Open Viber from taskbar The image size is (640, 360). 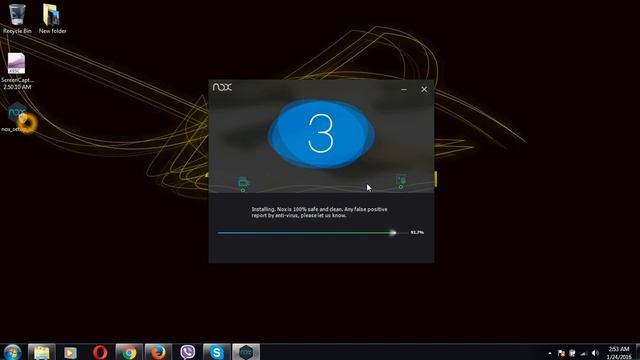187,352
